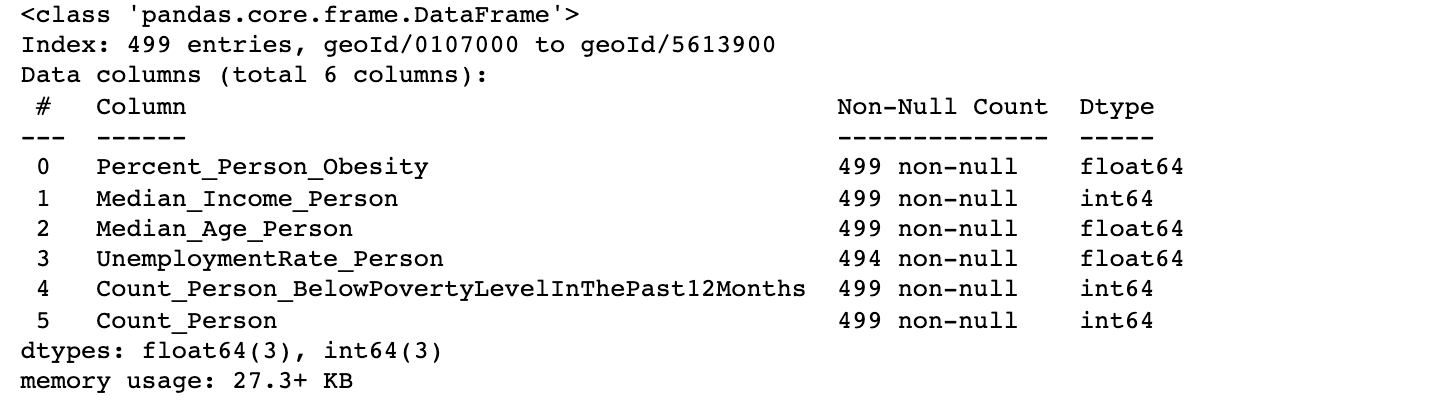Click the 'Column' header label

[141, 107]
